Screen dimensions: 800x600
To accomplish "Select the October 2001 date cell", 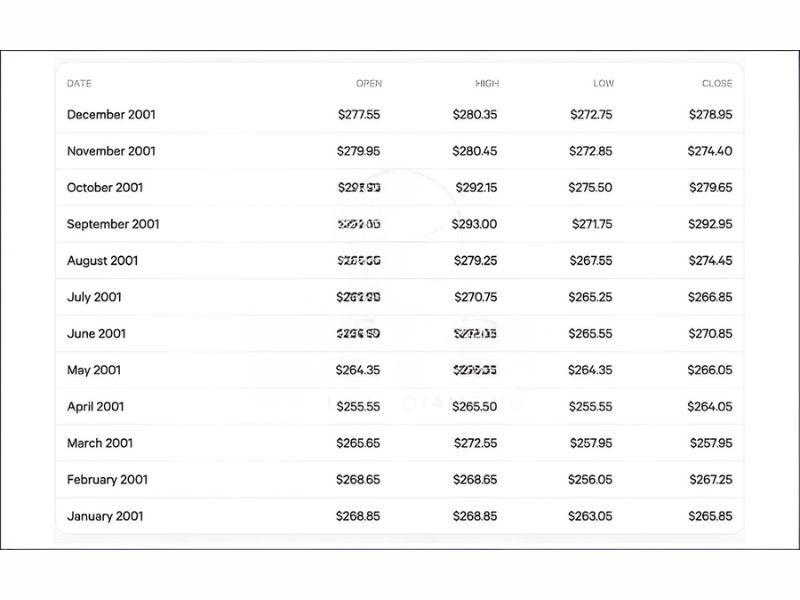I will 105,188.
